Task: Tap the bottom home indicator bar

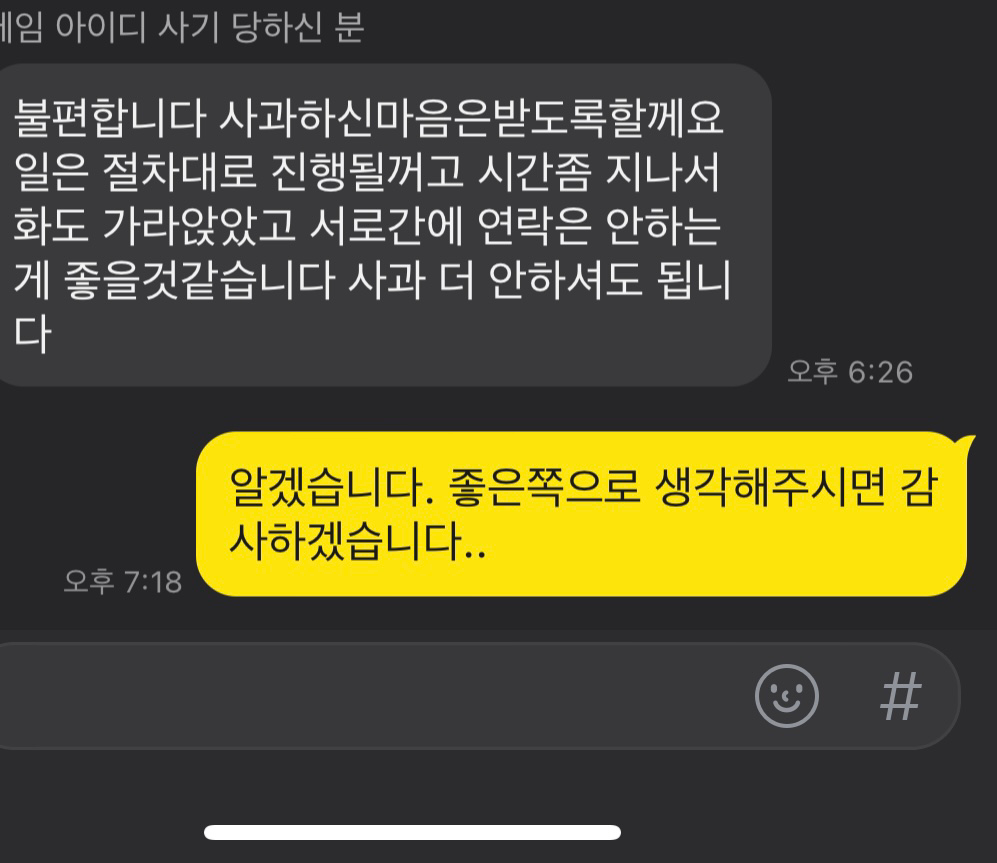Action: coord(412,832)
